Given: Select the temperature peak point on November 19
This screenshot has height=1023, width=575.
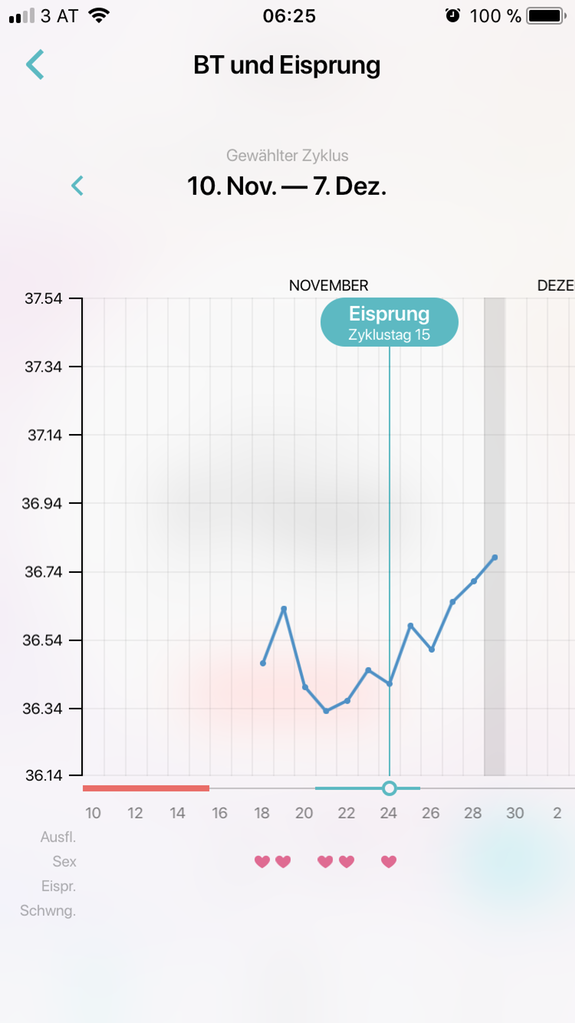Looking at the screenshot, I should [x=284, y=609].
